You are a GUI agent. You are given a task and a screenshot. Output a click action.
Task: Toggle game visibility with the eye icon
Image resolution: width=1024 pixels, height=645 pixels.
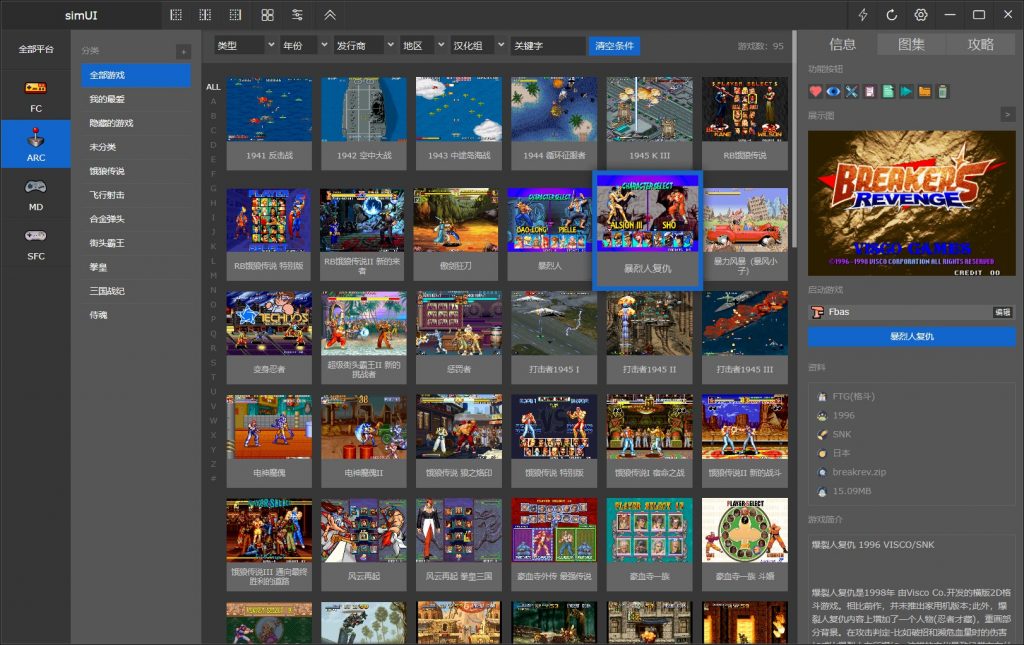pyautogui.click(x=833, y=92)
